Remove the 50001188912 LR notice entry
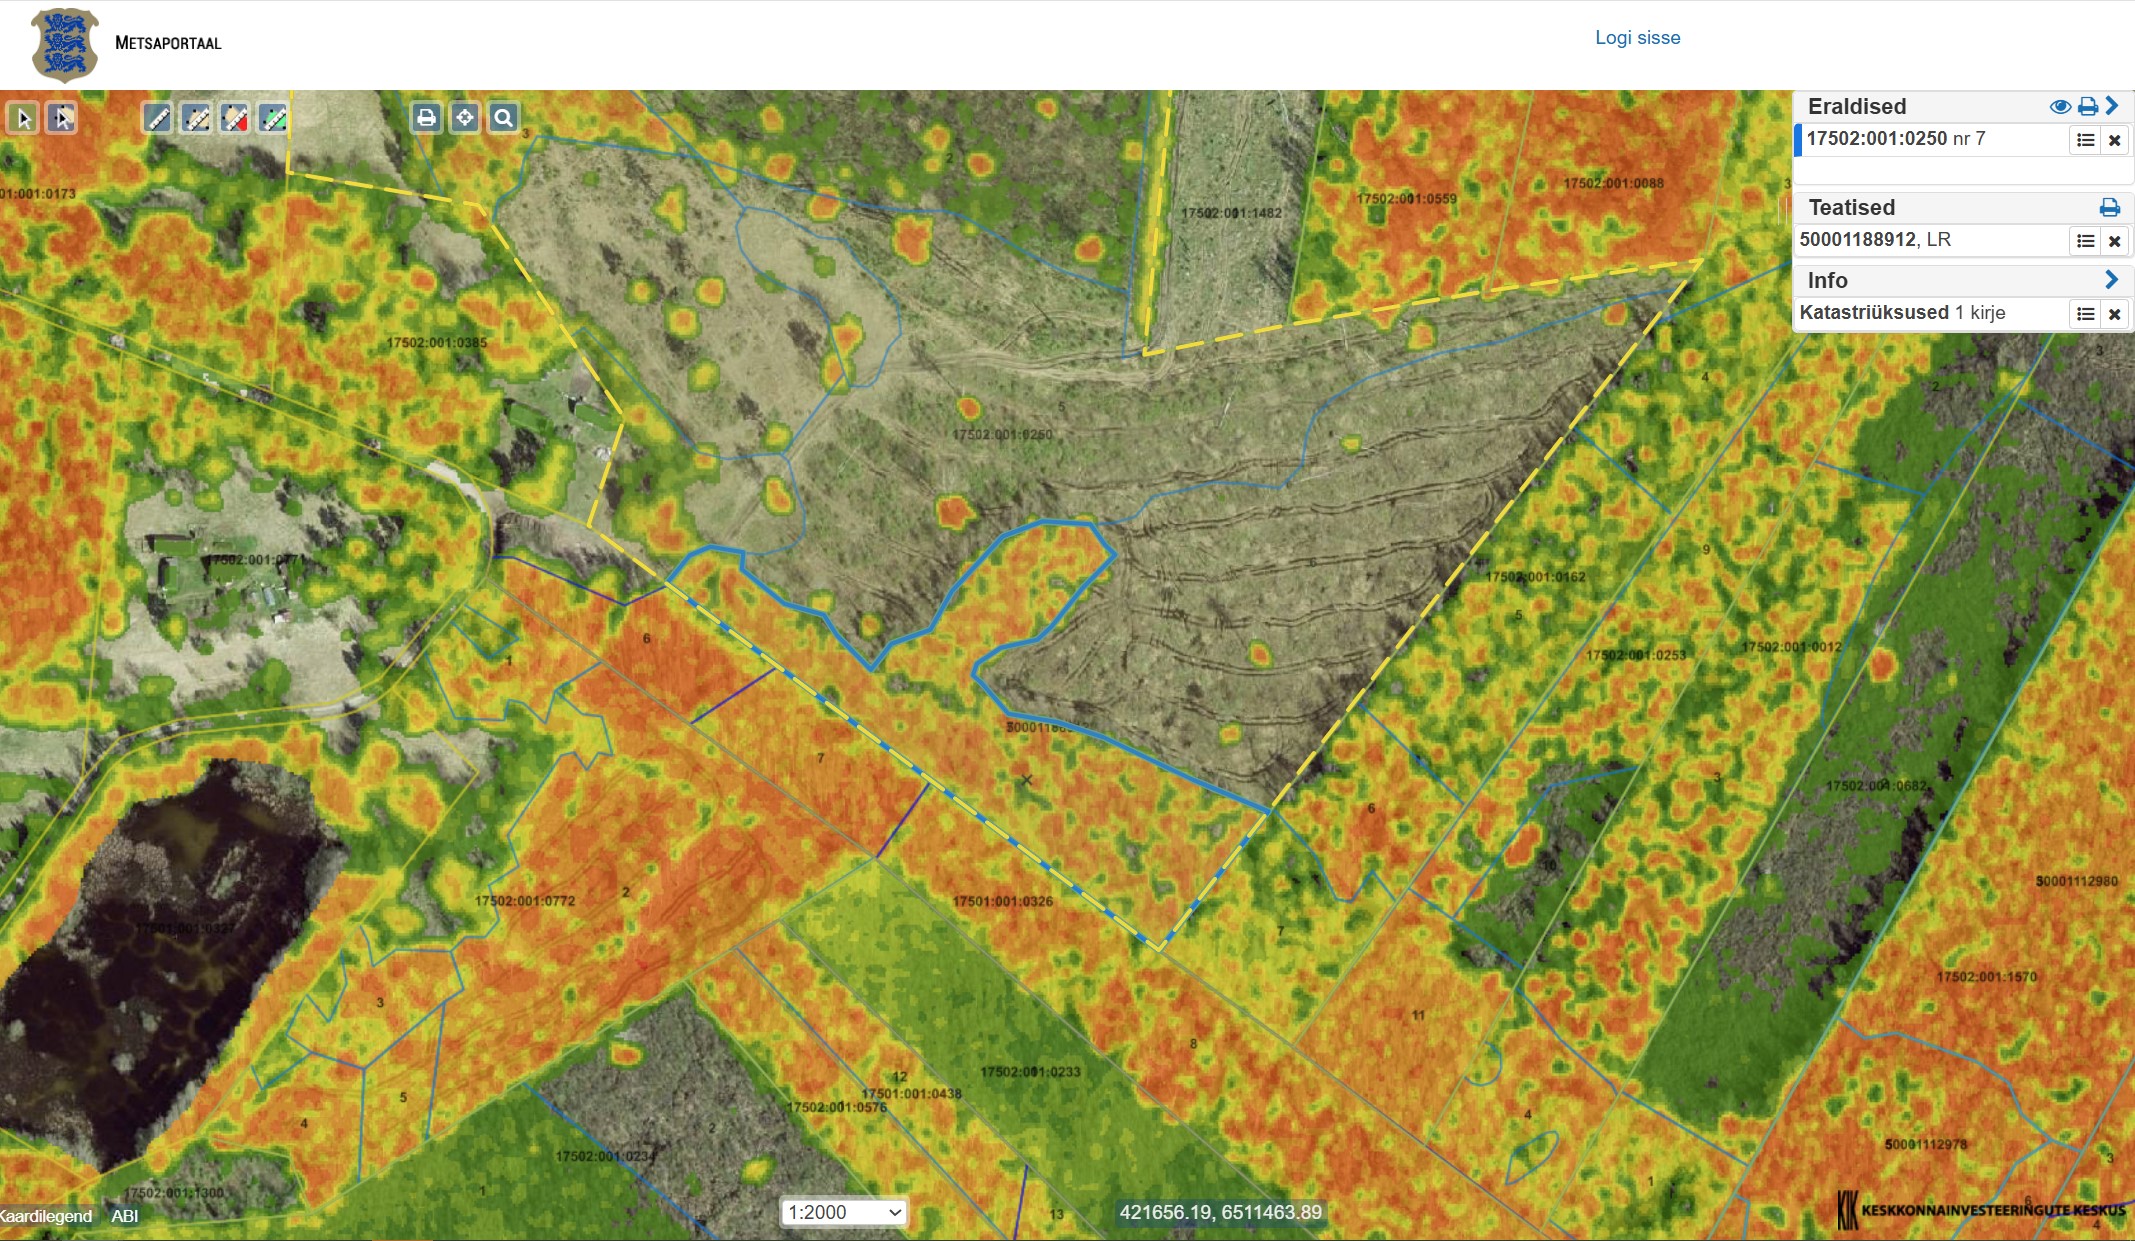The width and height of the screenshot is (2135, 1241). pyautogui.click(x=2114, y=241)
